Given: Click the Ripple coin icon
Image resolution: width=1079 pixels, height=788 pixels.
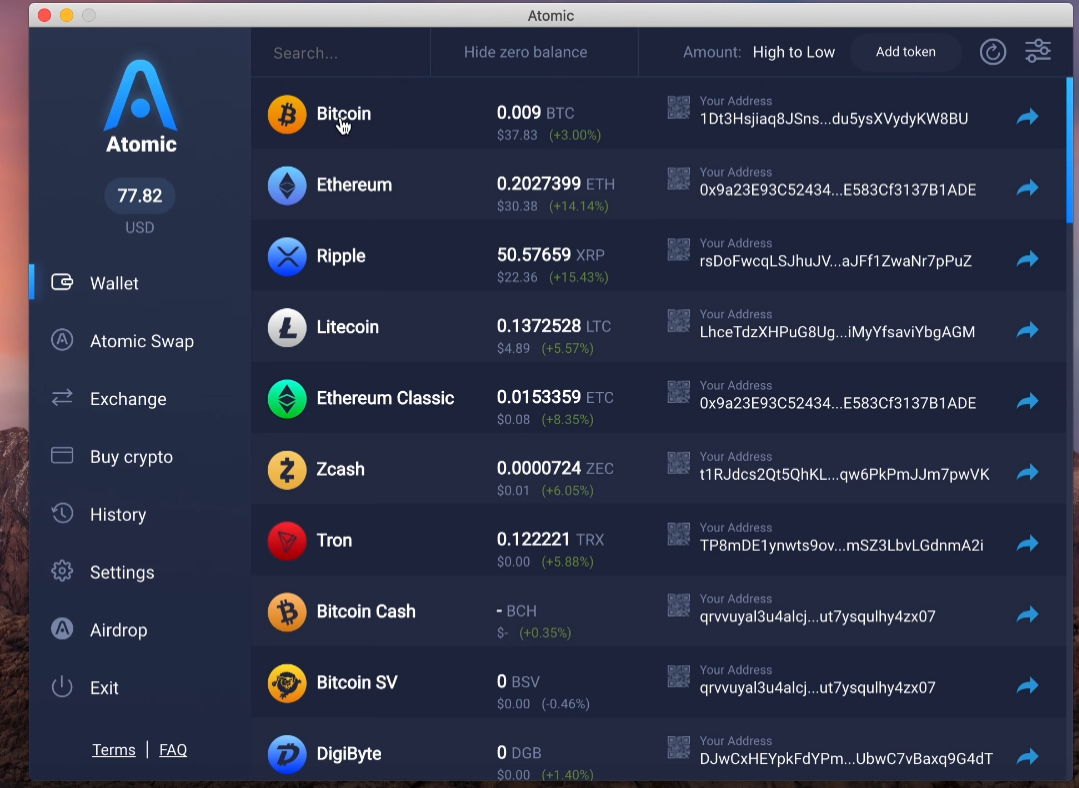Looking at the screenshot, I should pyautogui.click(x=287, y=256).
